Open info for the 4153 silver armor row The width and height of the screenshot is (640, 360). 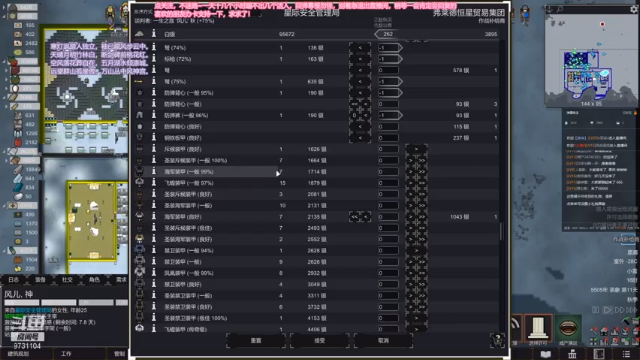tap(154, 318)
